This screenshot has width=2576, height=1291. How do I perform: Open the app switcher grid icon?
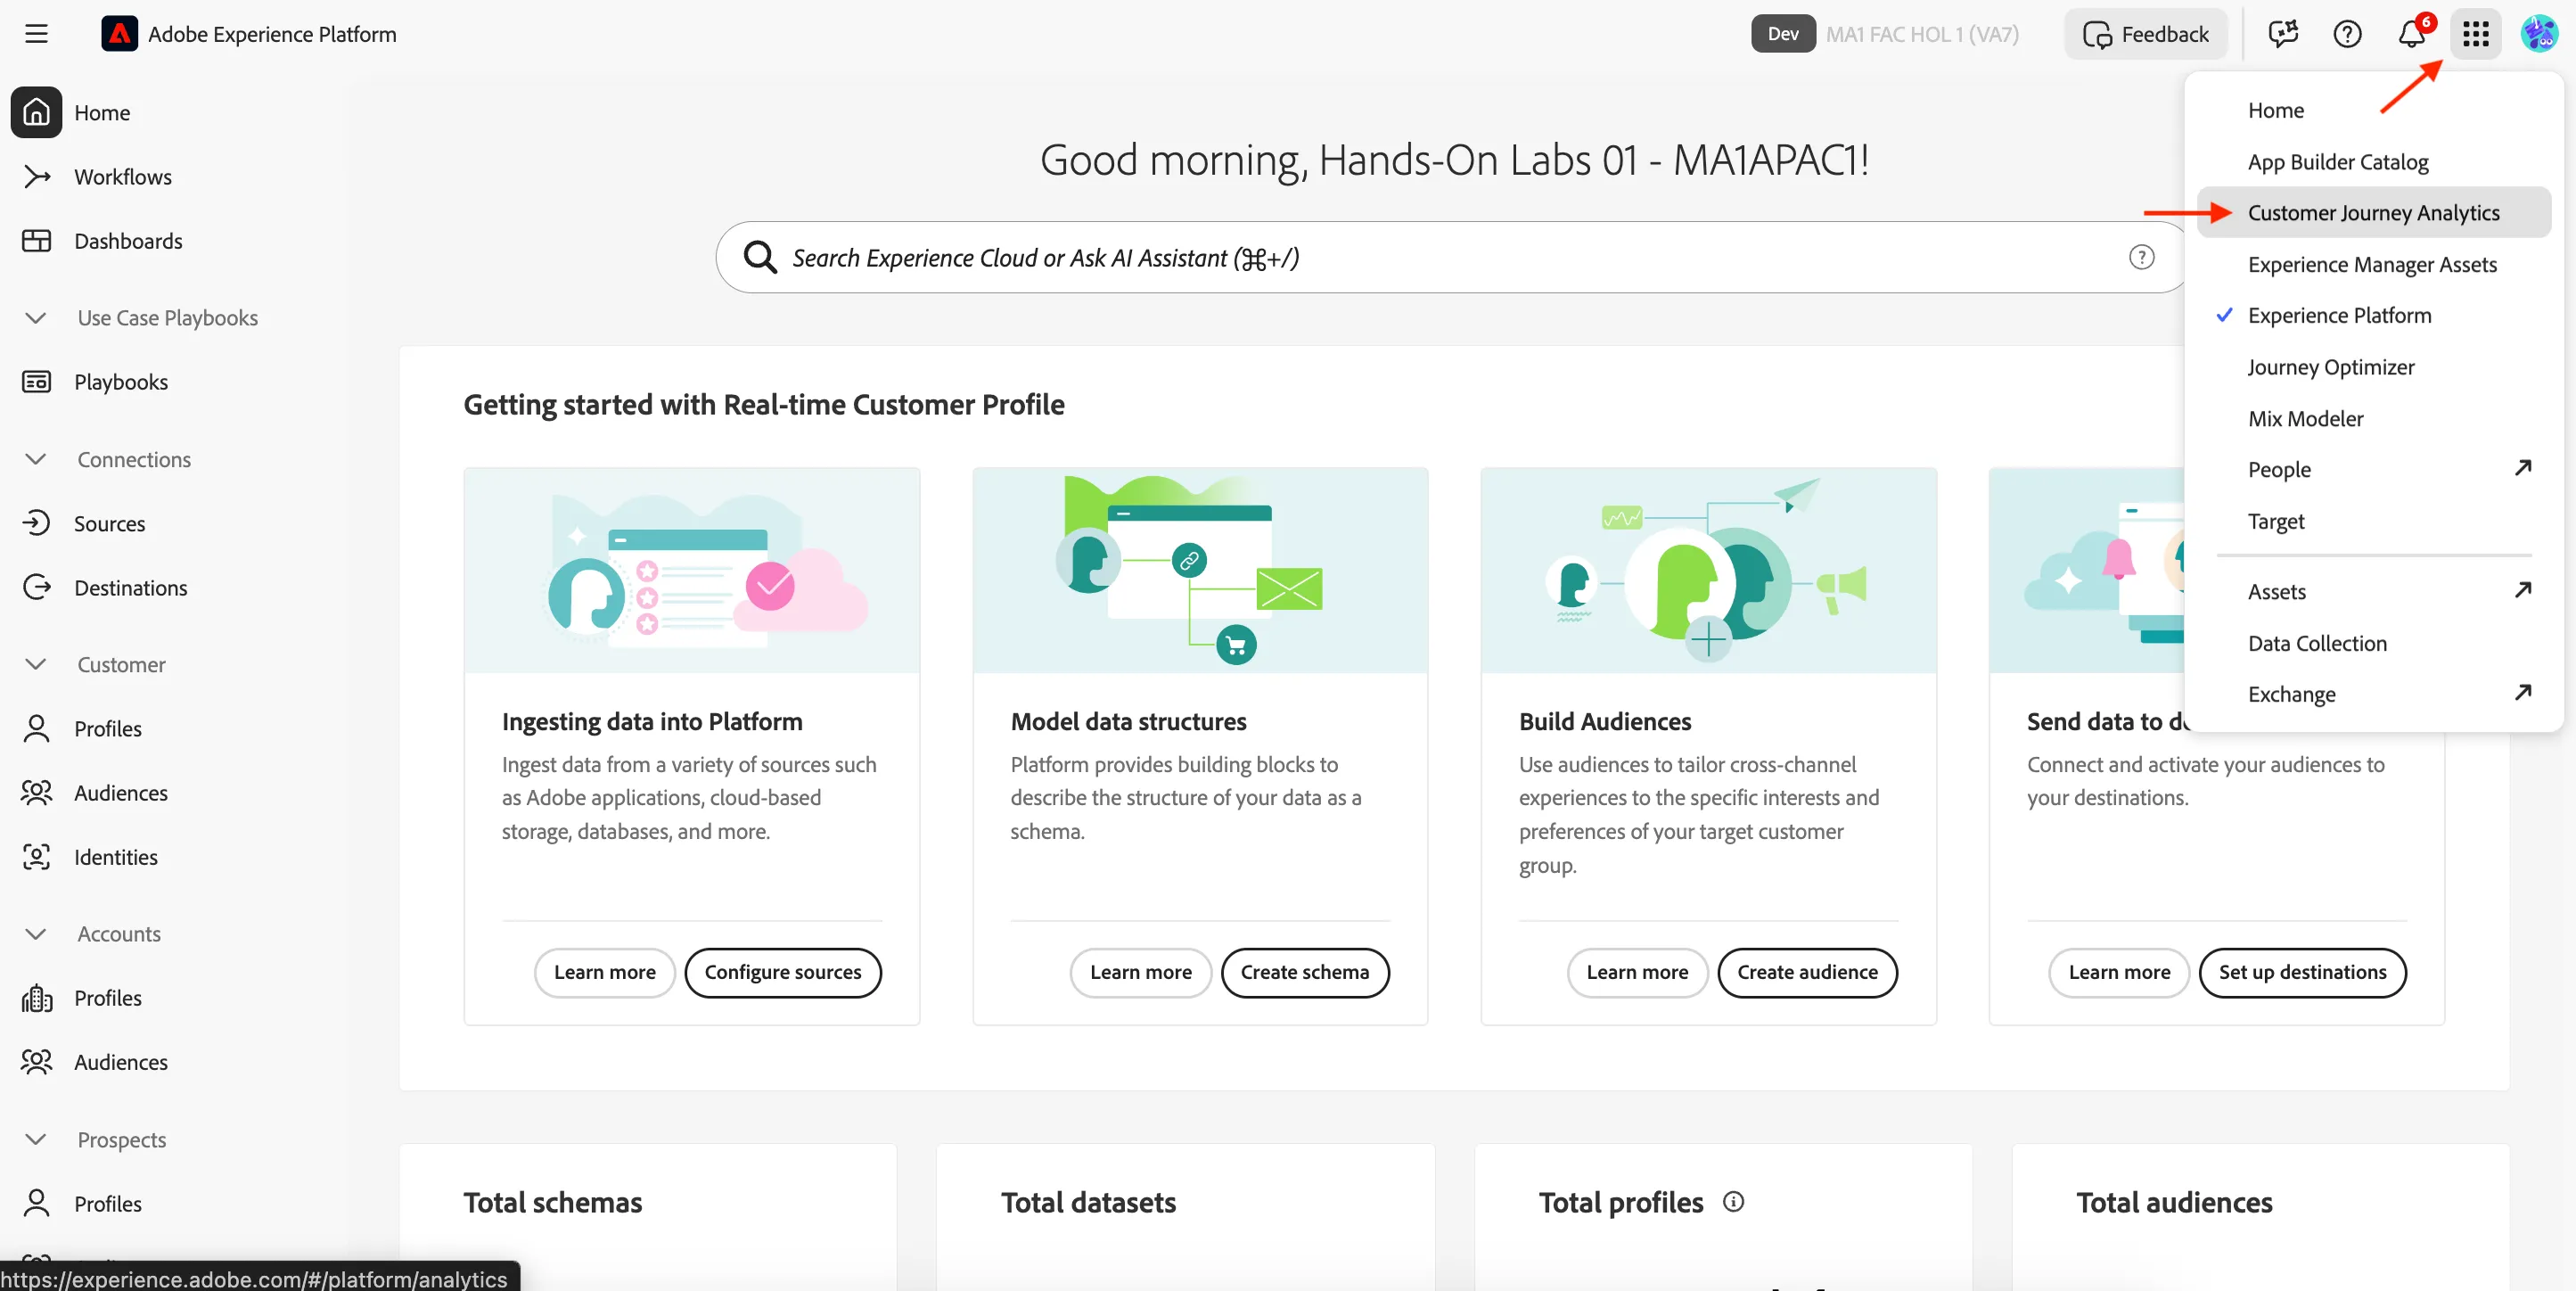coord(2476,34)
